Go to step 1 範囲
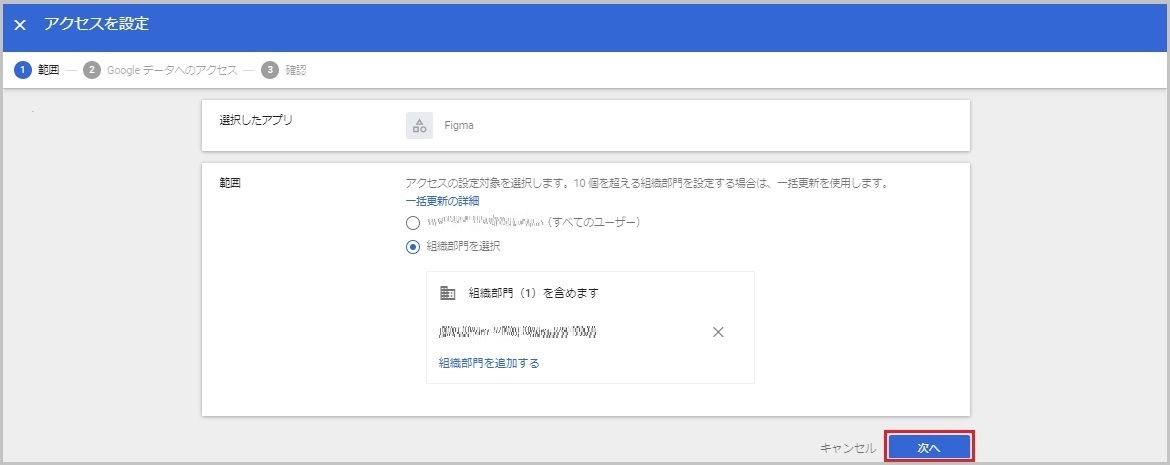1170x465 pixels. (x=37, y=70)
